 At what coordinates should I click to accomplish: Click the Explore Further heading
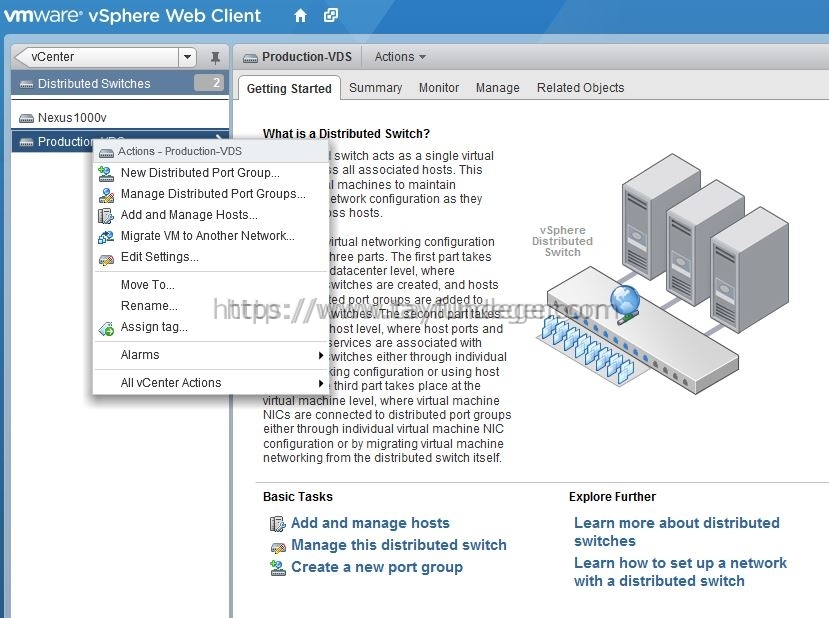(x=612, y=496)
